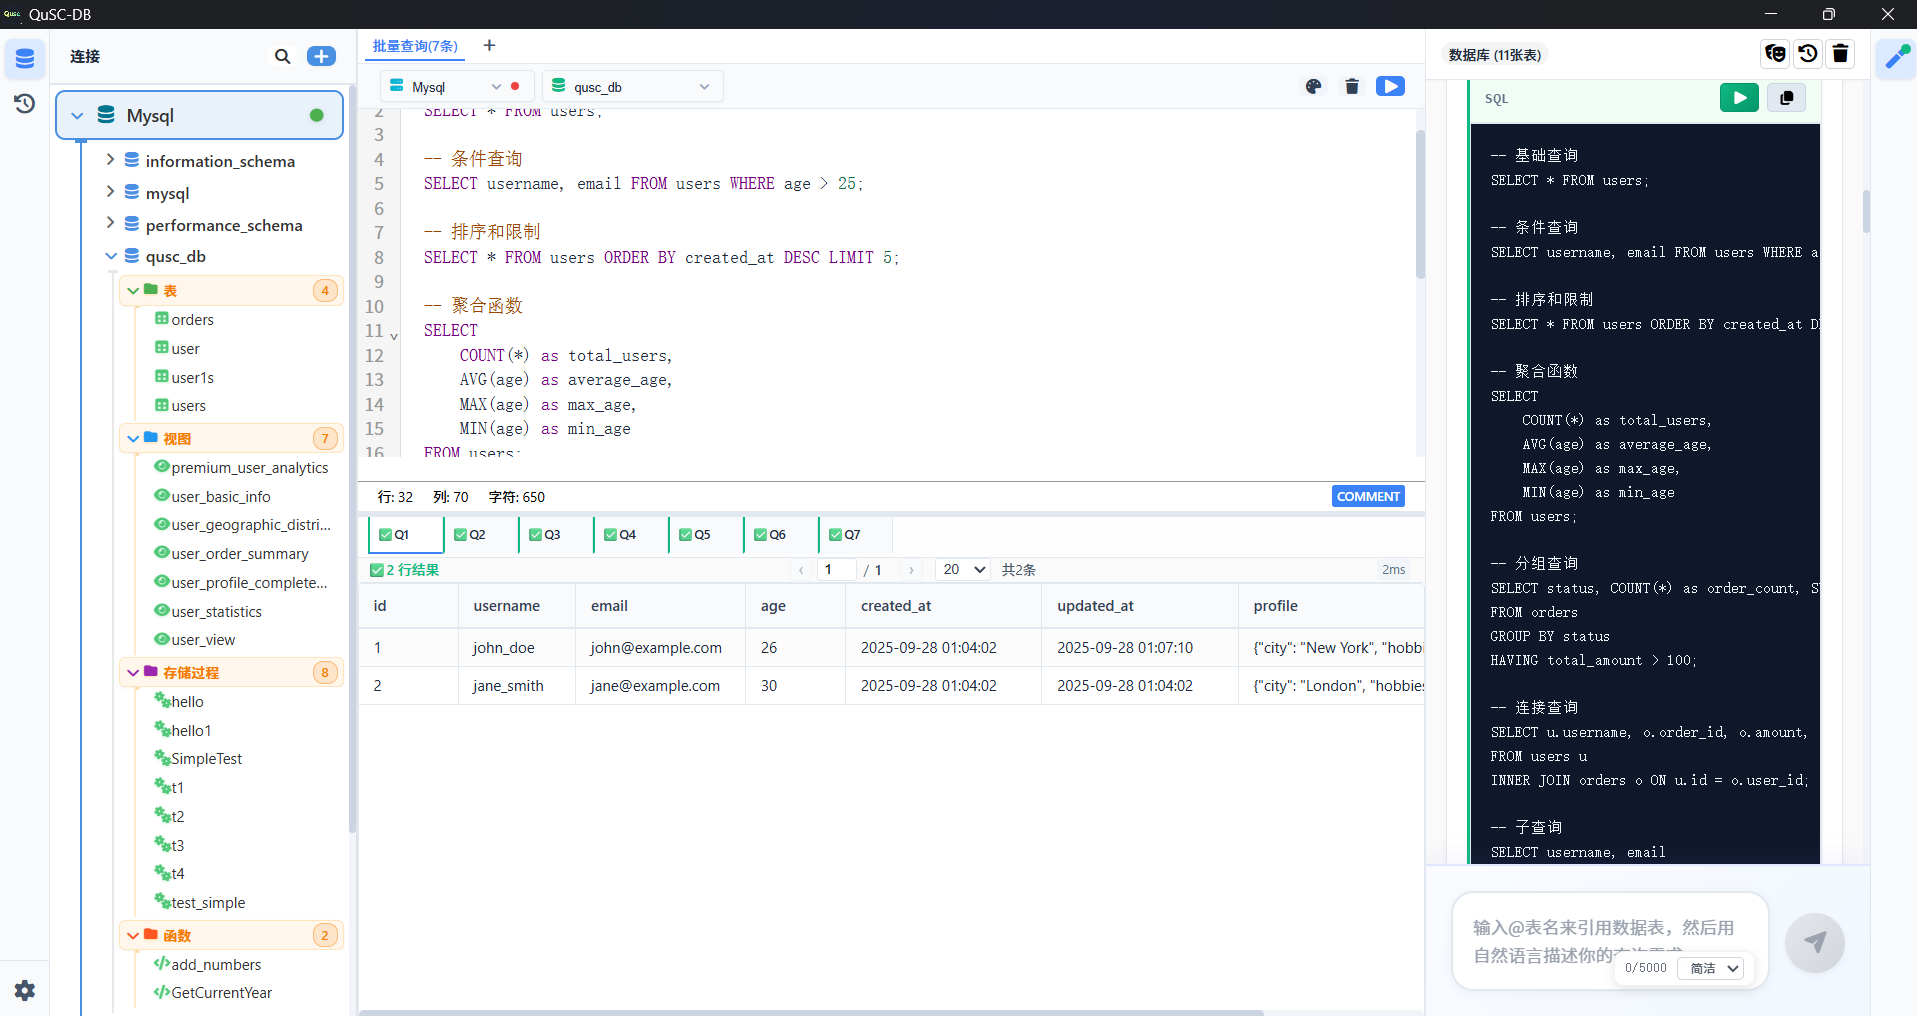Open the qusc_db database dropdown
The height and width of the screenshot is (1016, 1917).
click(632, 87)
